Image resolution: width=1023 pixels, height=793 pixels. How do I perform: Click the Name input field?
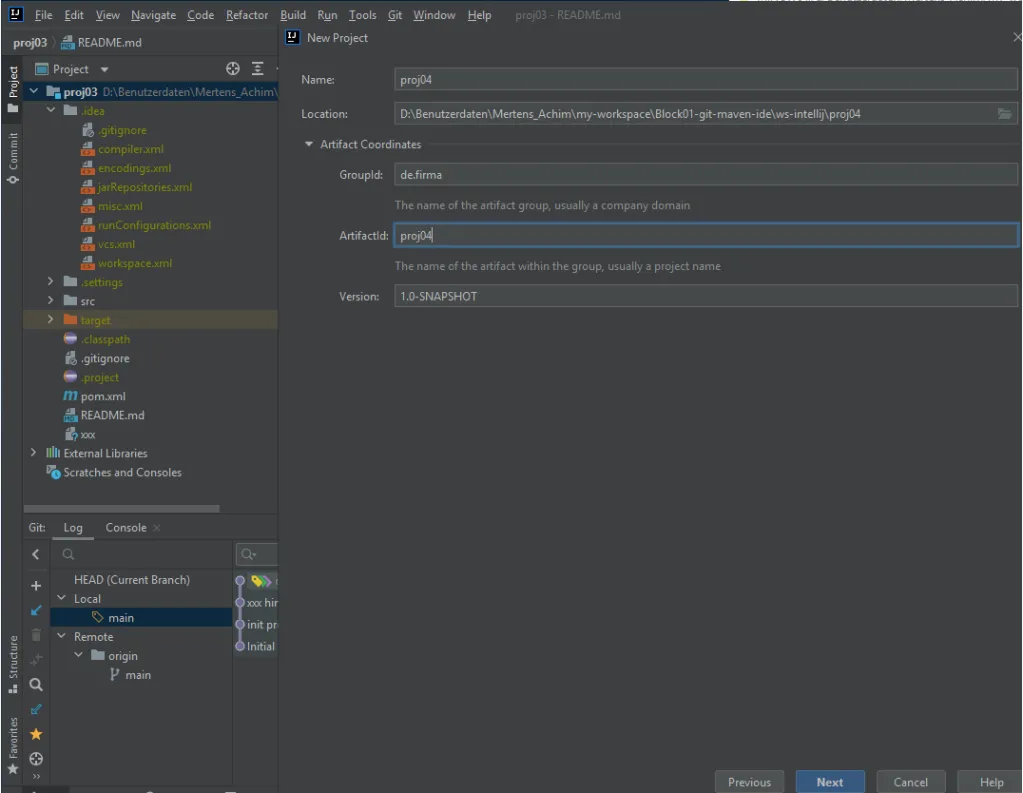[705, 80]
